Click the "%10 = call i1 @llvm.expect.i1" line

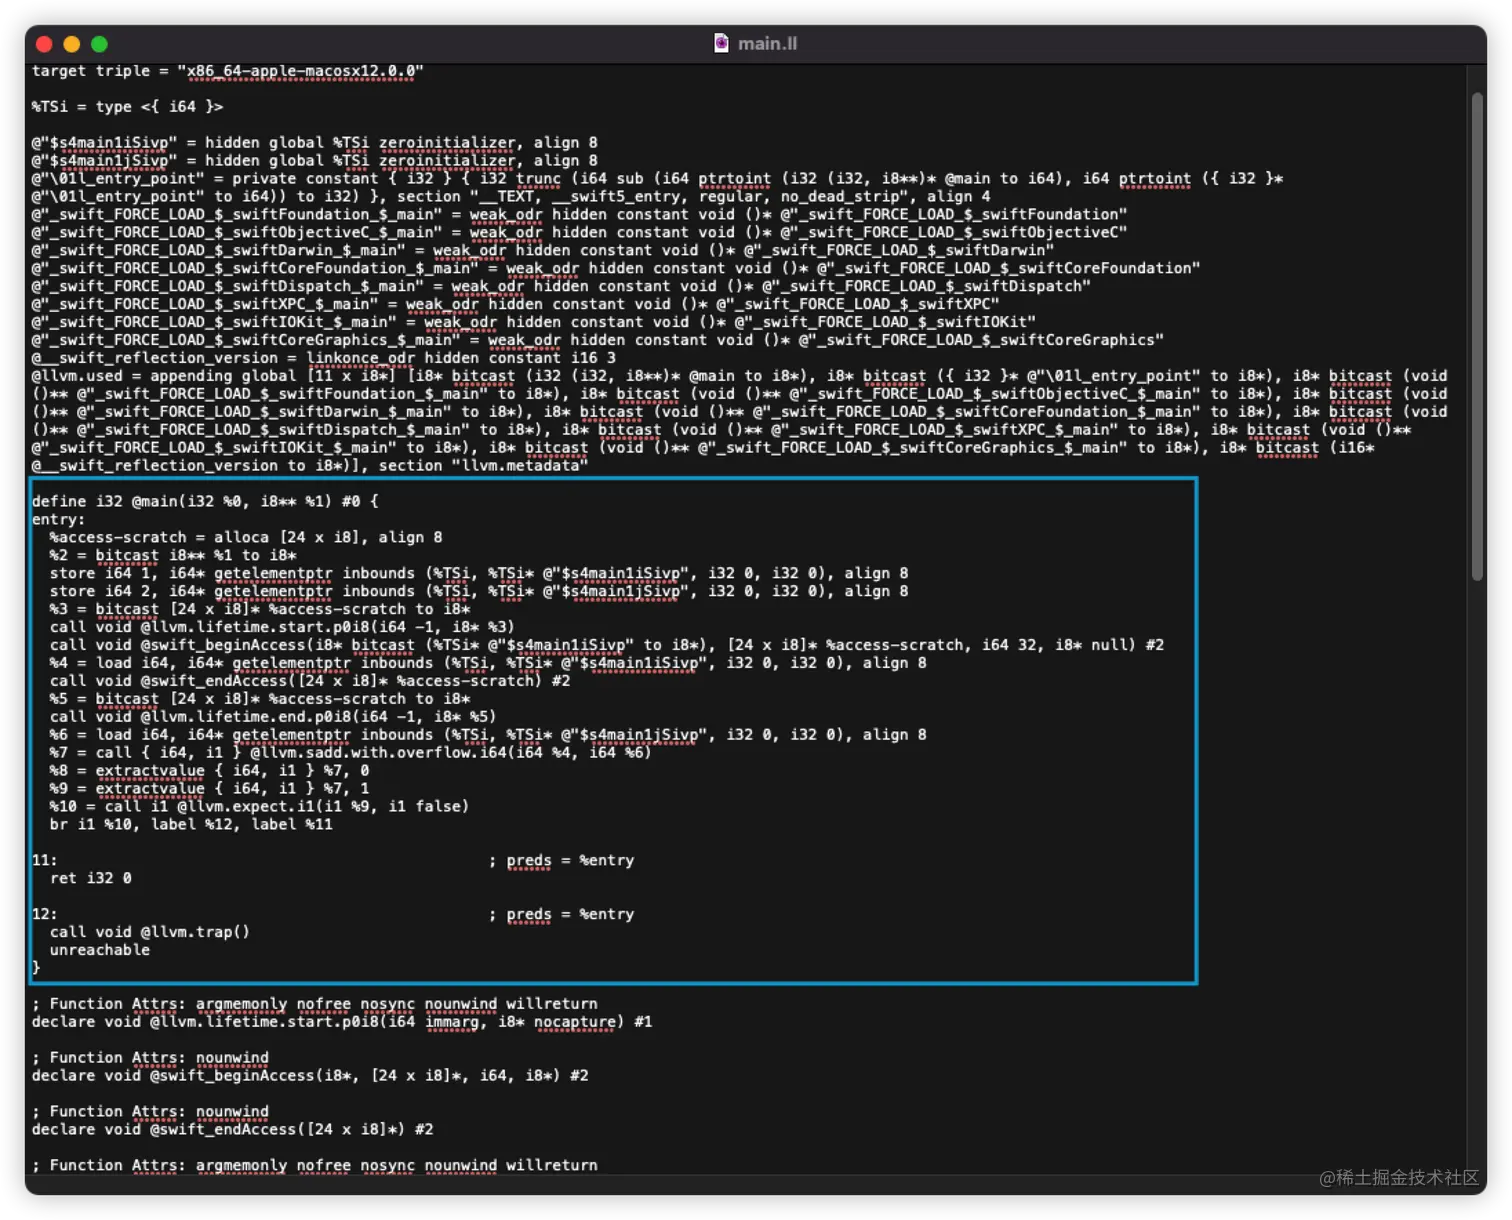259,808
